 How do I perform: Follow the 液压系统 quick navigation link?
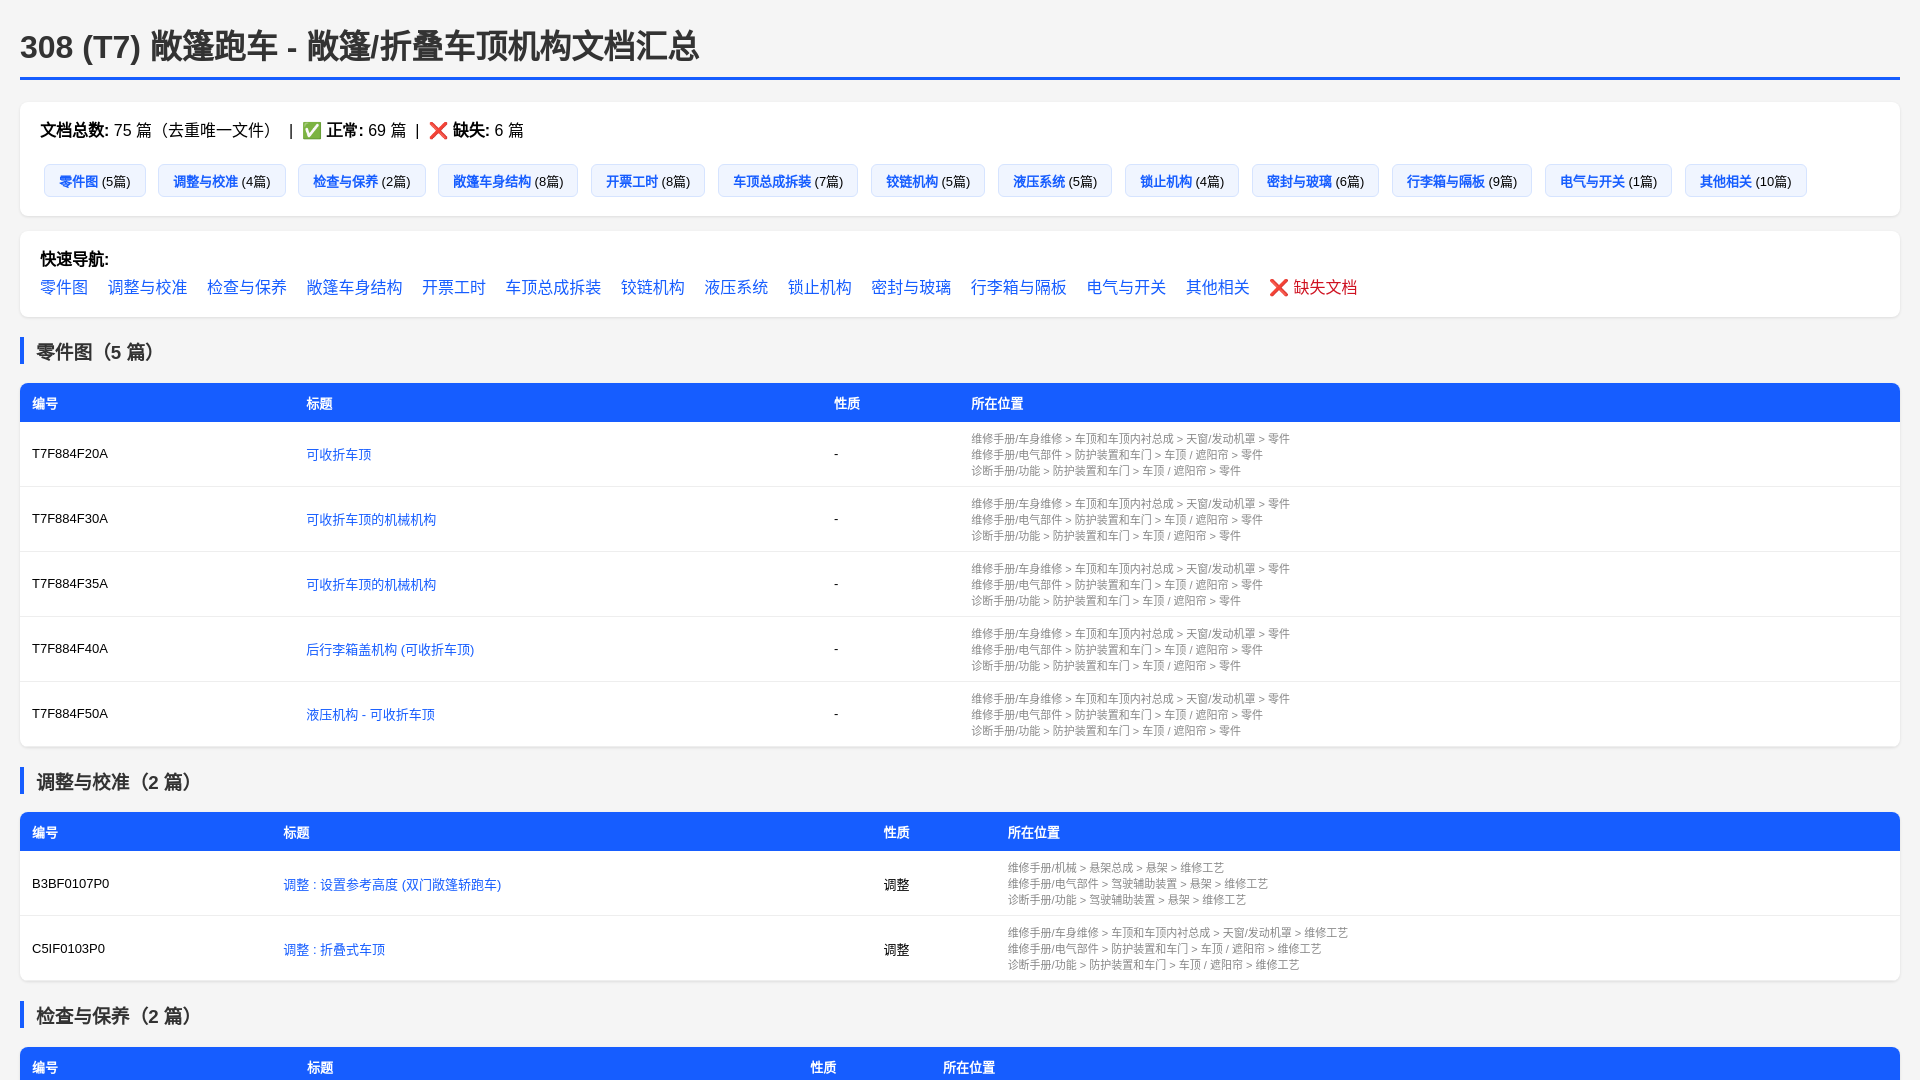pyautogui.click(x=736, y=288)
